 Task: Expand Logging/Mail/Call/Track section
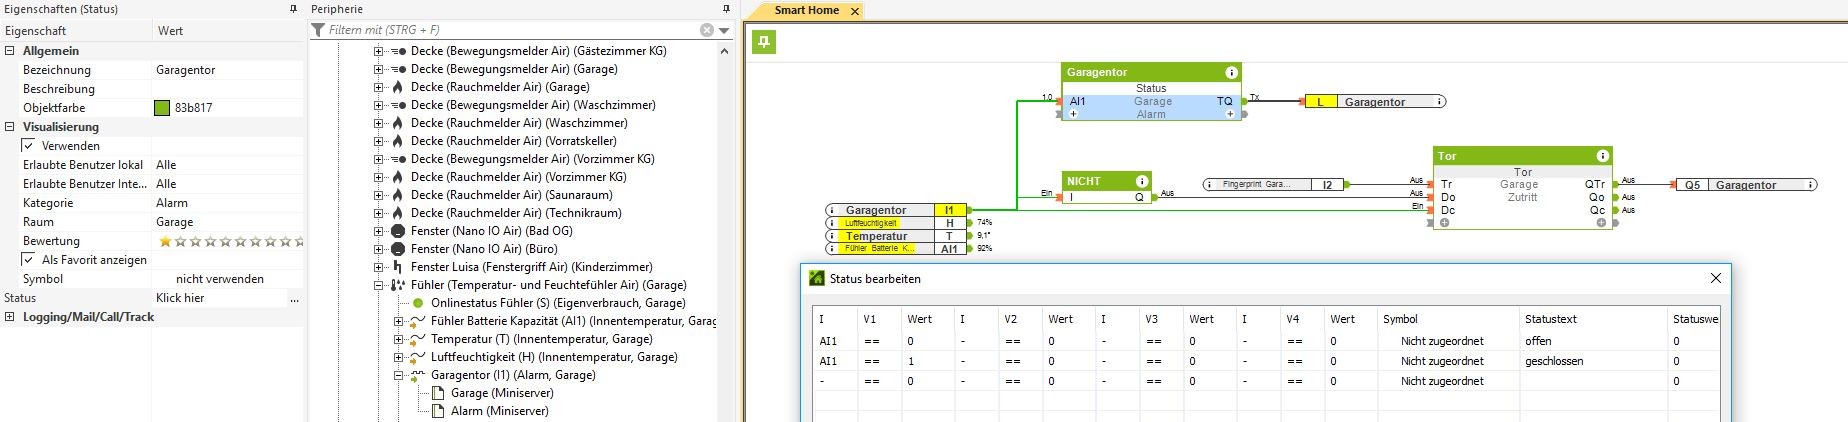(10, 317)
